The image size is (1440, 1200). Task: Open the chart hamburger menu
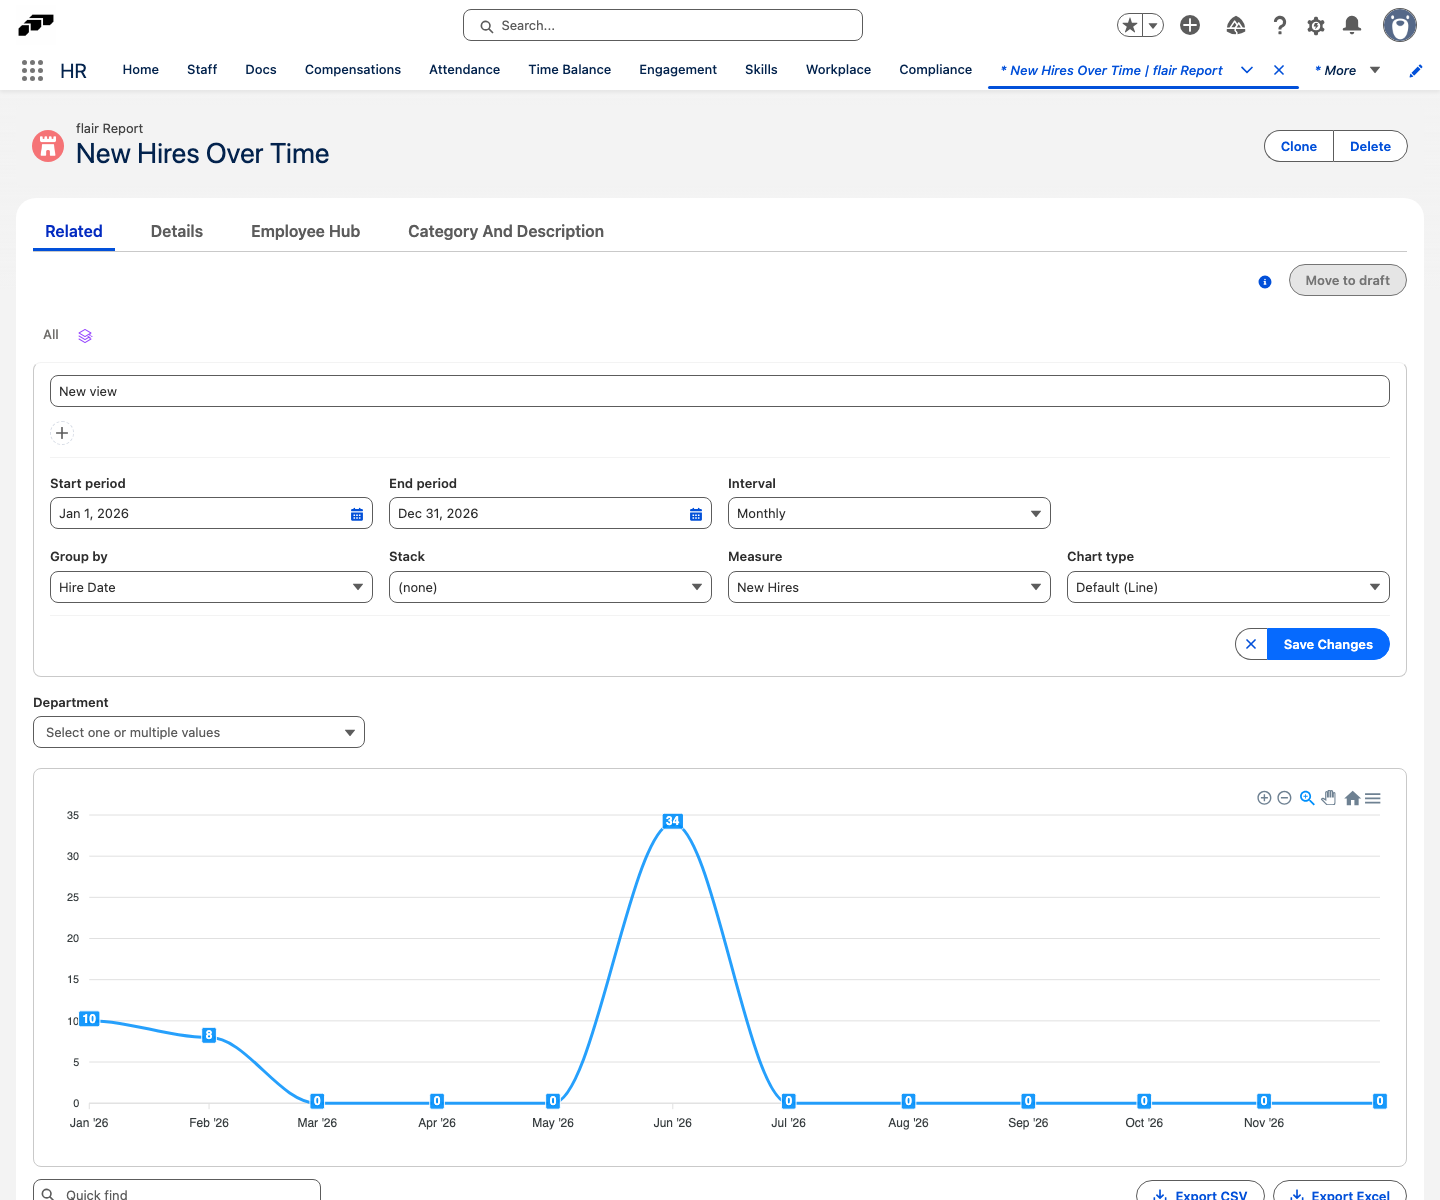click(1373, 798)
